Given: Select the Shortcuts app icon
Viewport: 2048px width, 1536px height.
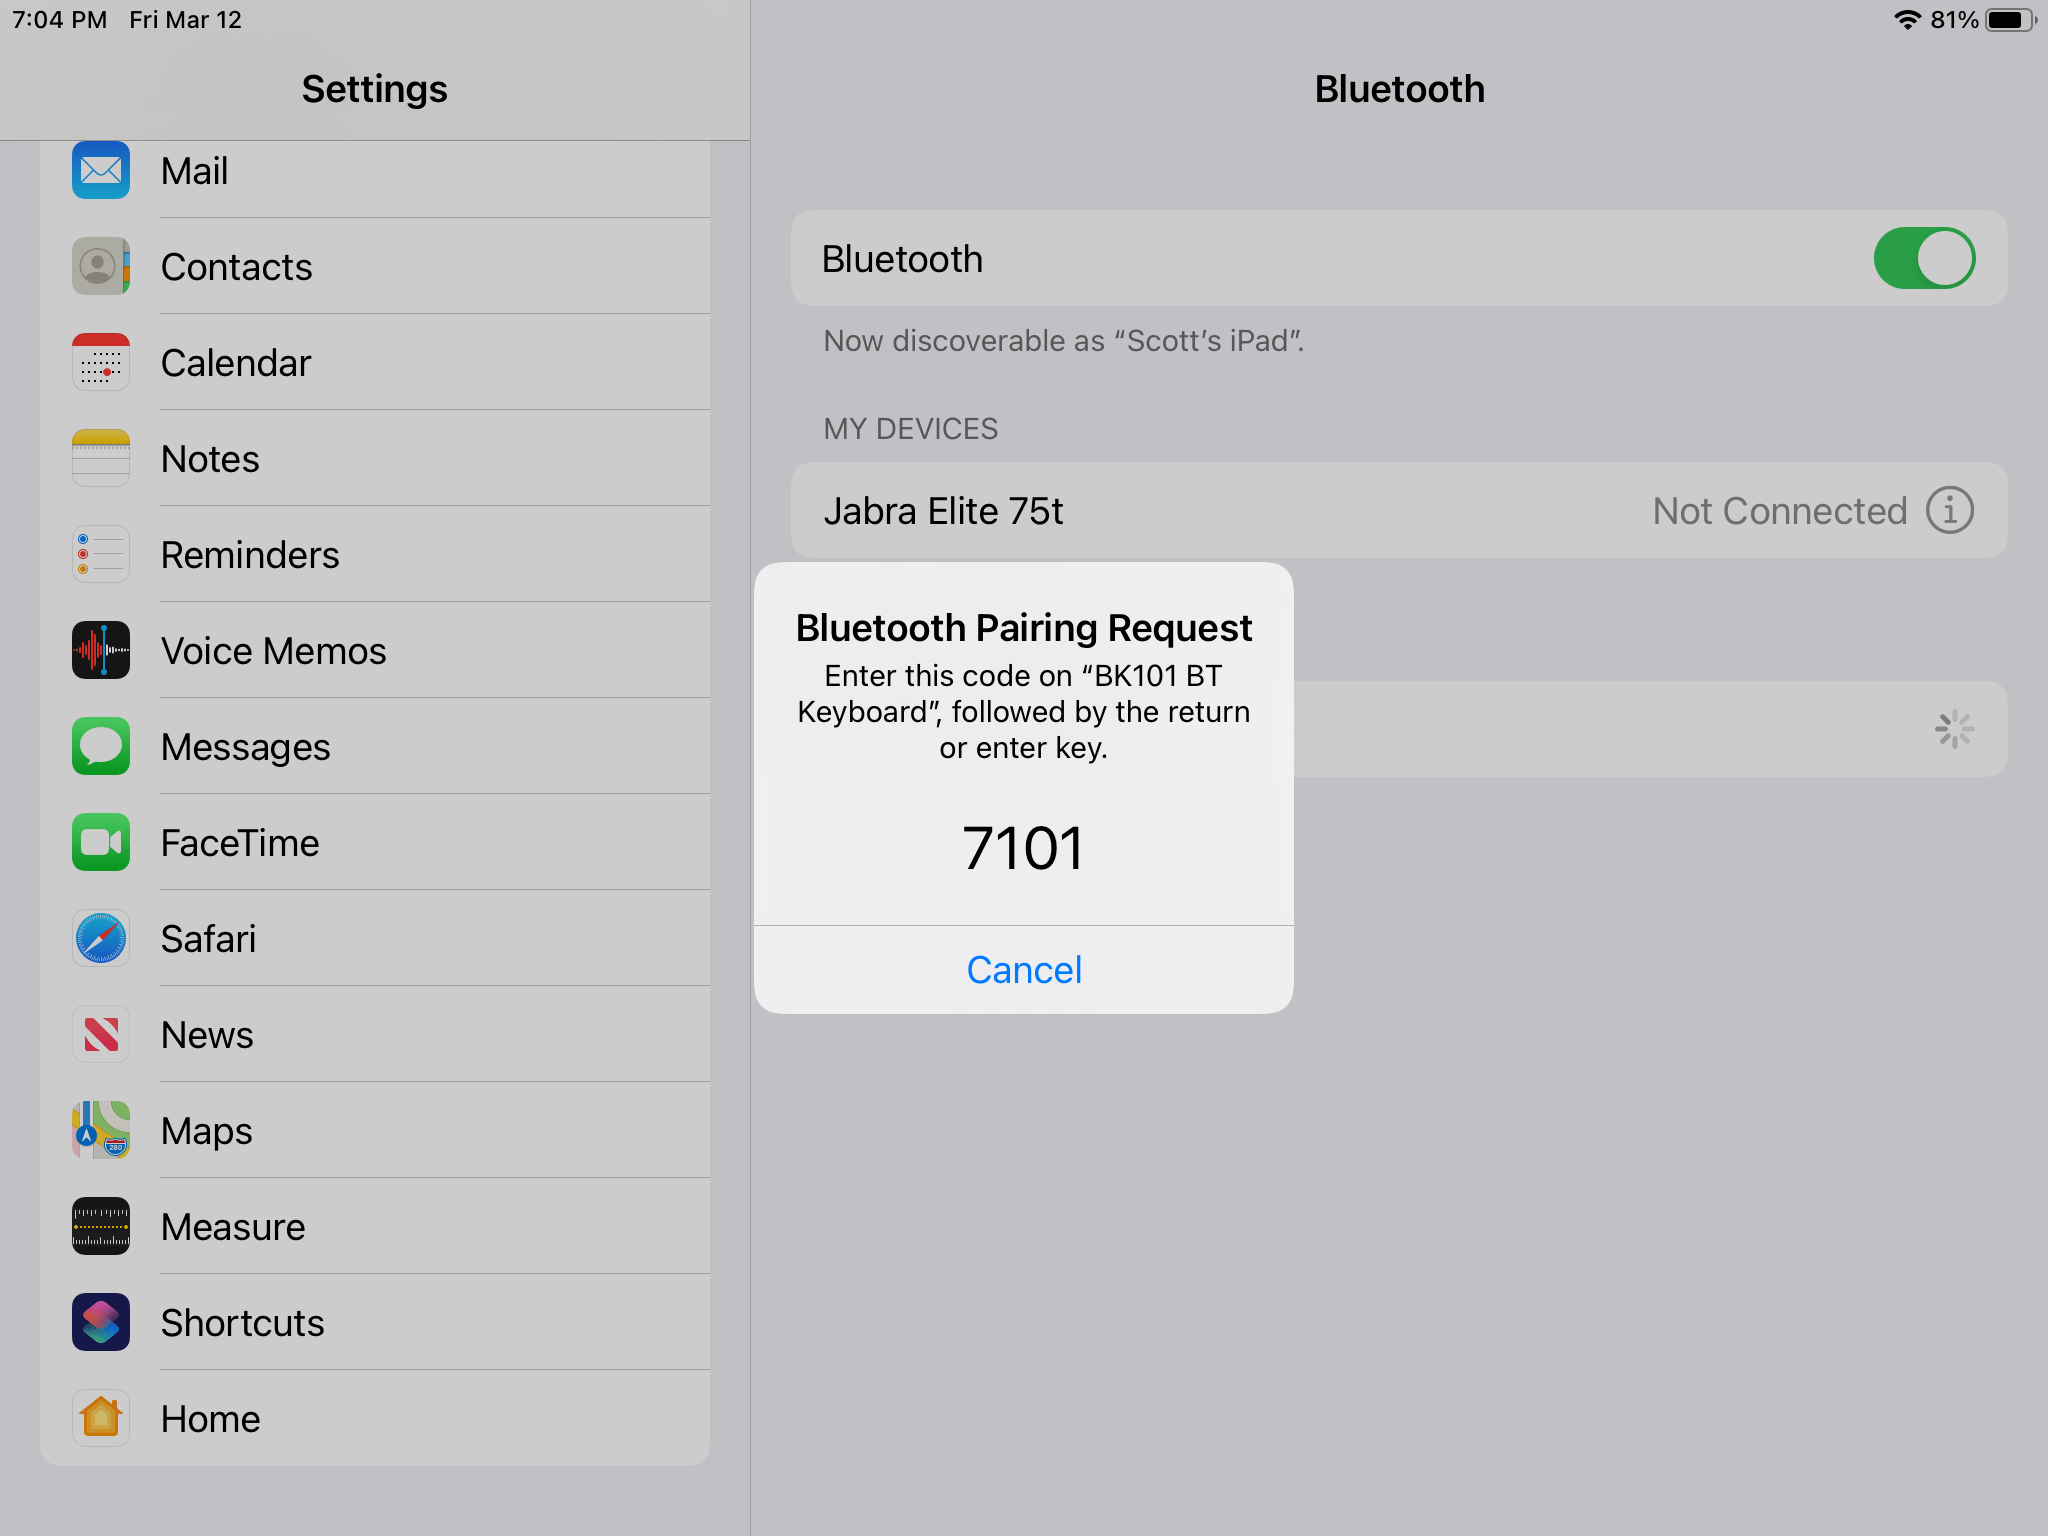Looking at the screenshot, I should (100, 1322).
